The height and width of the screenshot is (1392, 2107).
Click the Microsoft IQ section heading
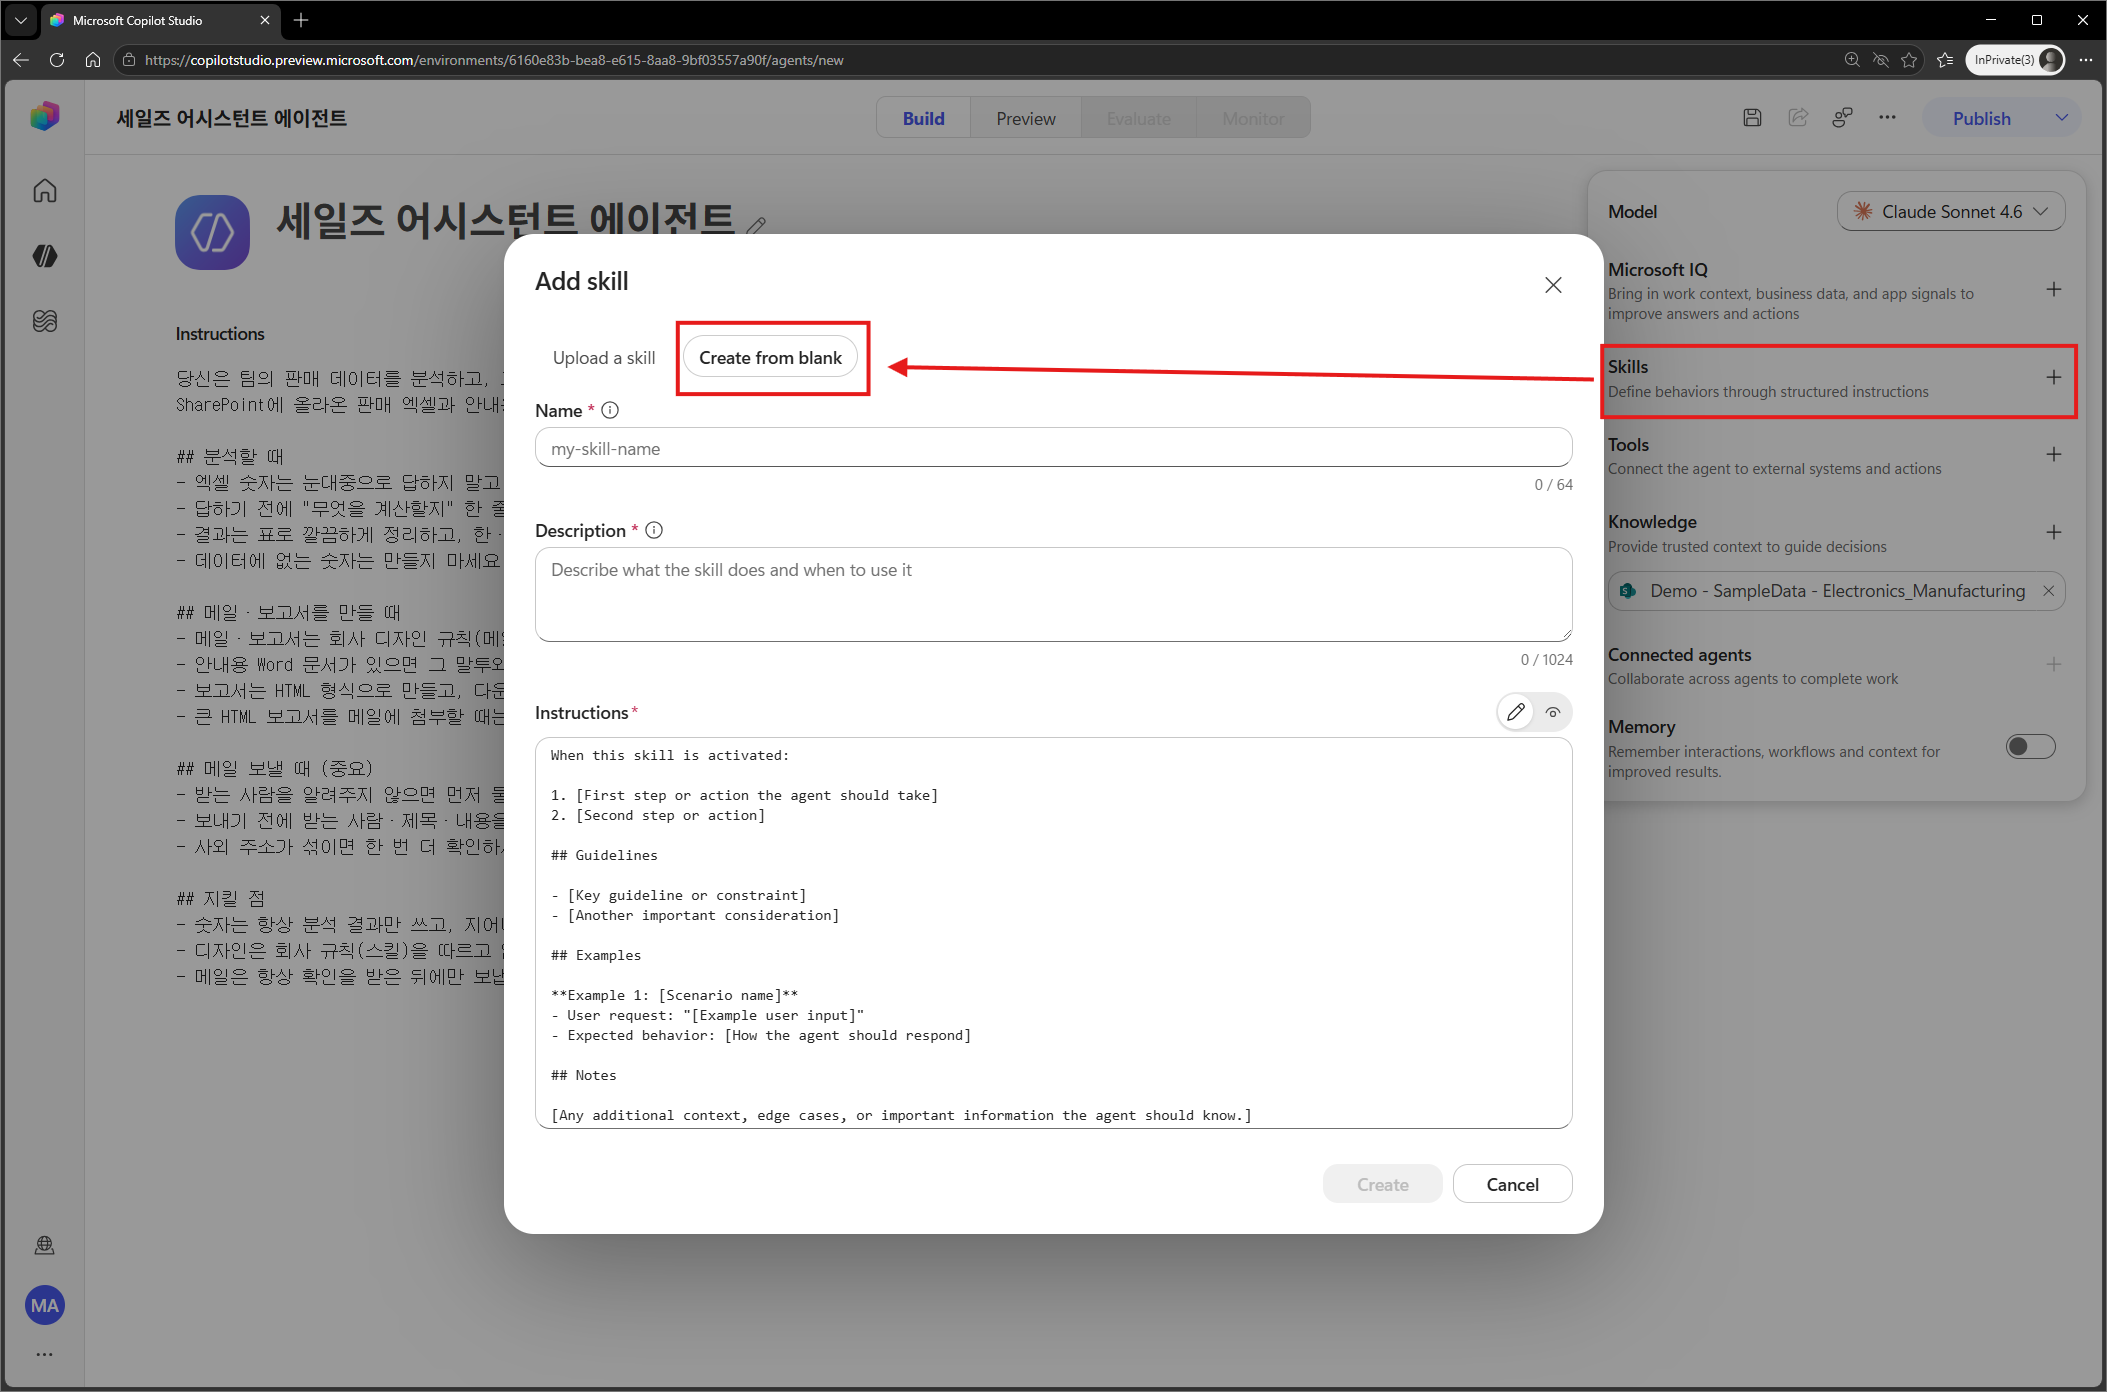tap(1658, 270)
